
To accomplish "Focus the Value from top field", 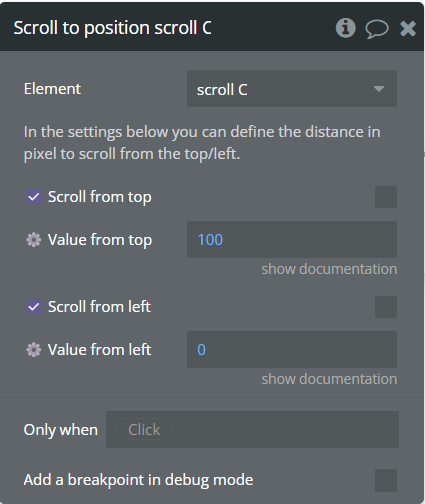I will pyautogui.click(x=292, y=239).
